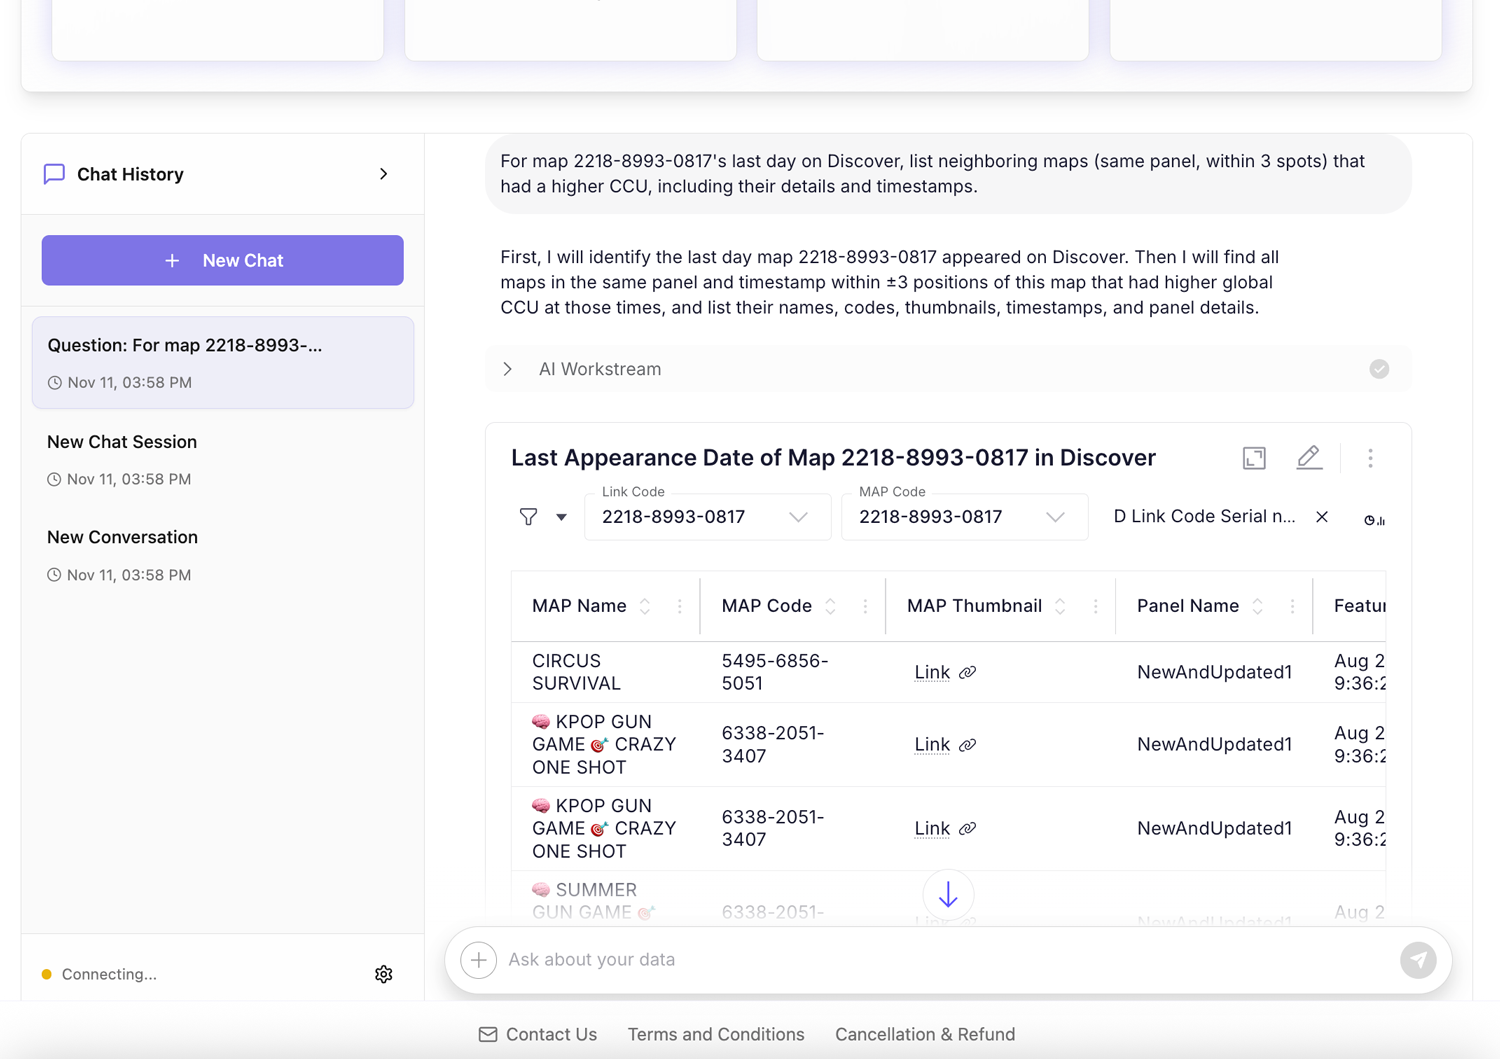Click the scroll-to-bottom arrow button
Screen dimensions: 1500x1059
(x=948, y=895)
